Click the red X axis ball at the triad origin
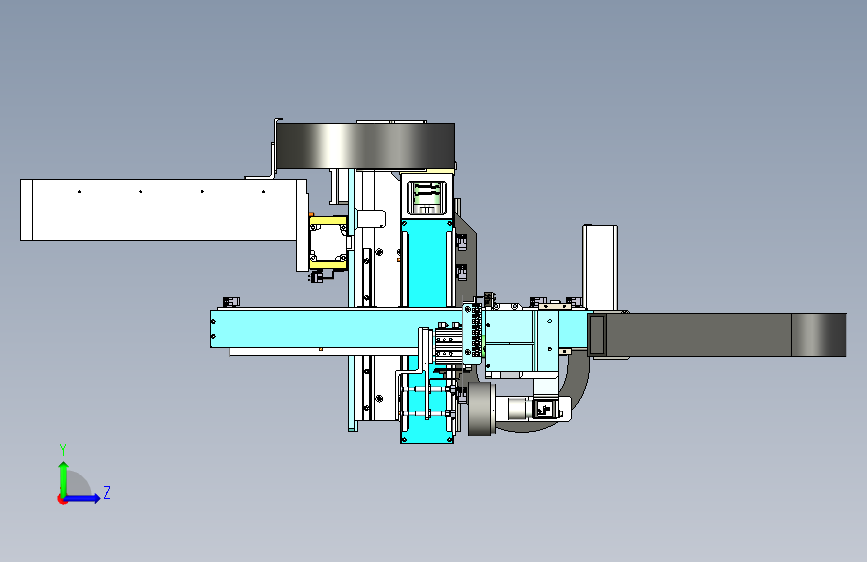Image resolution: width=867 pixels, height=562 pixels. tap(62, 499)
